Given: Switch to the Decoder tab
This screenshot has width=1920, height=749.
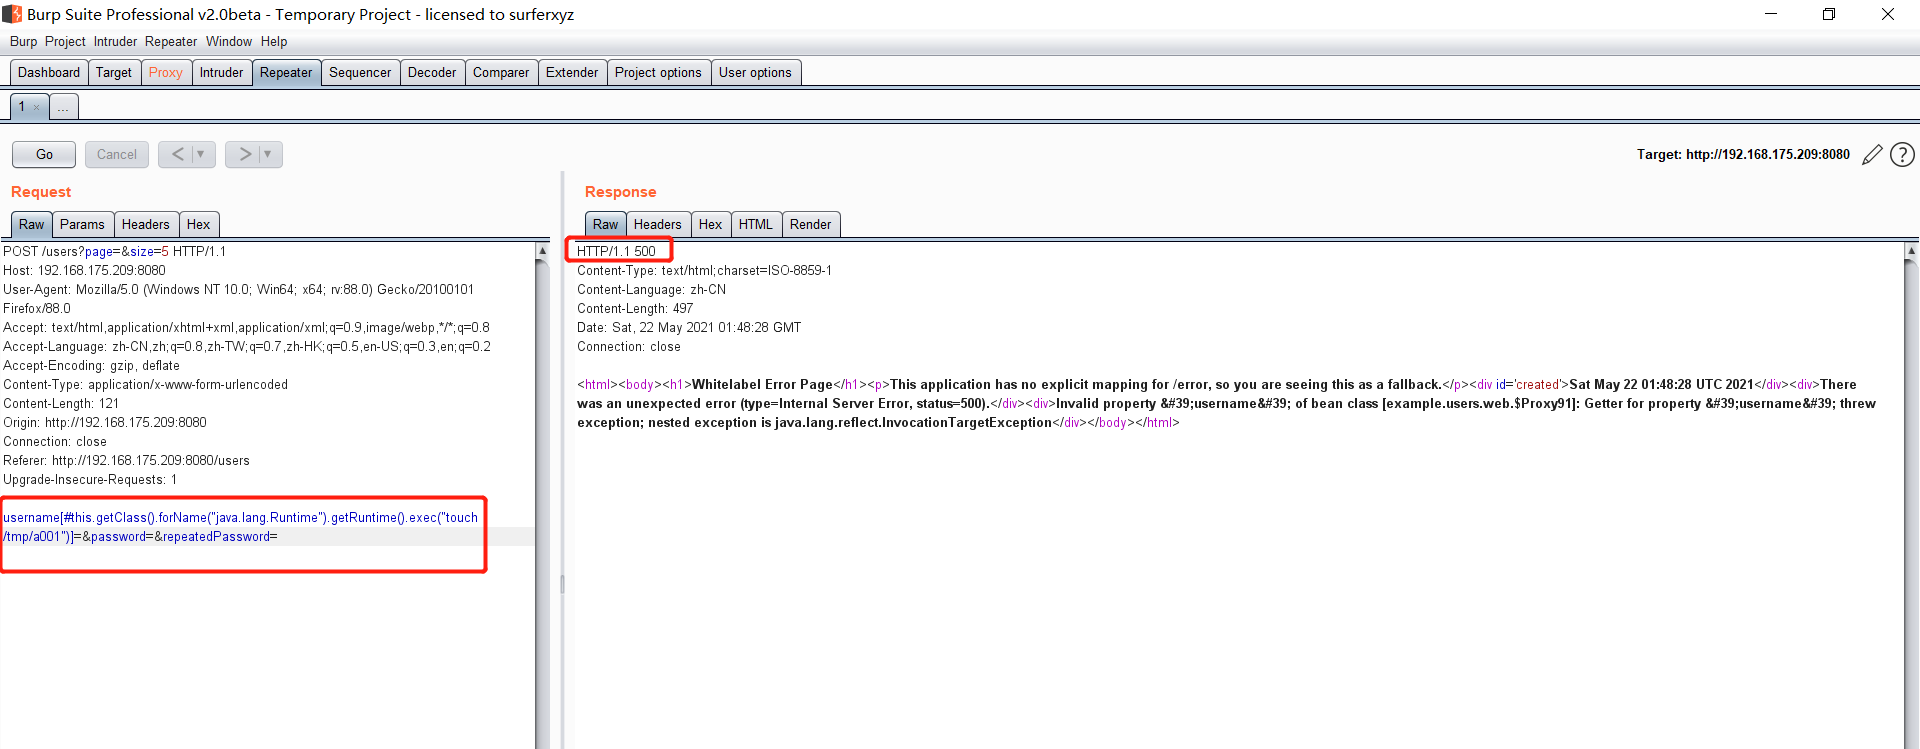Looking at the screenshot, I should point(432,72).
